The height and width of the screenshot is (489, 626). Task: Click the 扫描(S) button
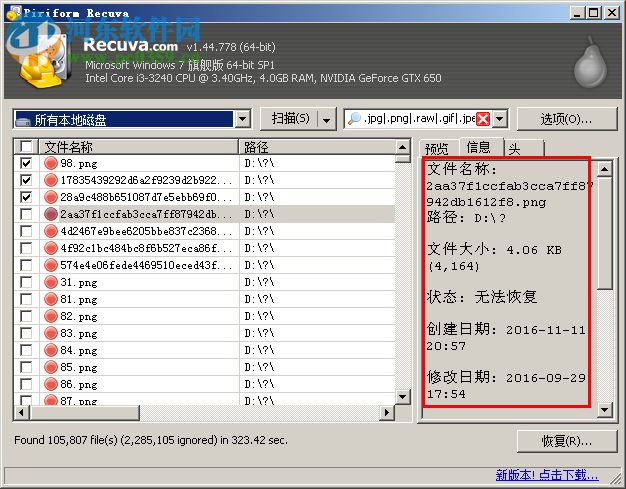290,119
